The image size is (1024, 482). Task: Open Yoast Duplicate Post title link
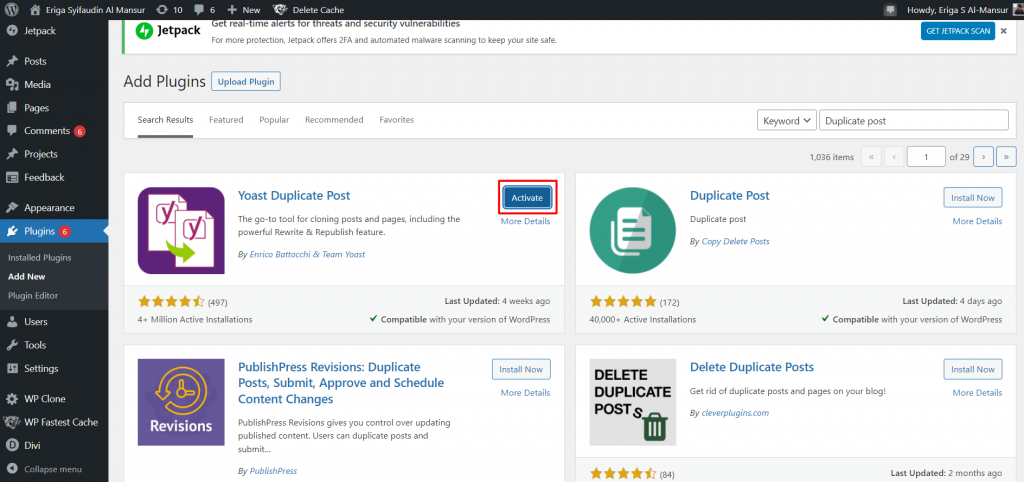pyautogui.click(x=294, y=195)
